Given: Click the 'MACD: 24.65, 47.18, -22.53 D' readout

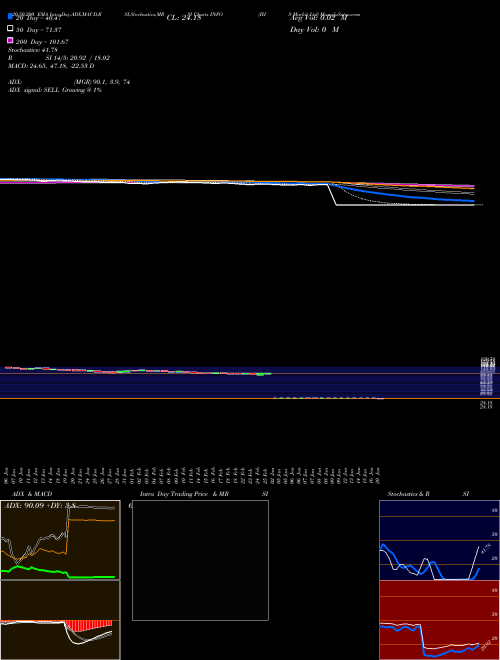Looking at the screenshot, I should click(51, 66).
